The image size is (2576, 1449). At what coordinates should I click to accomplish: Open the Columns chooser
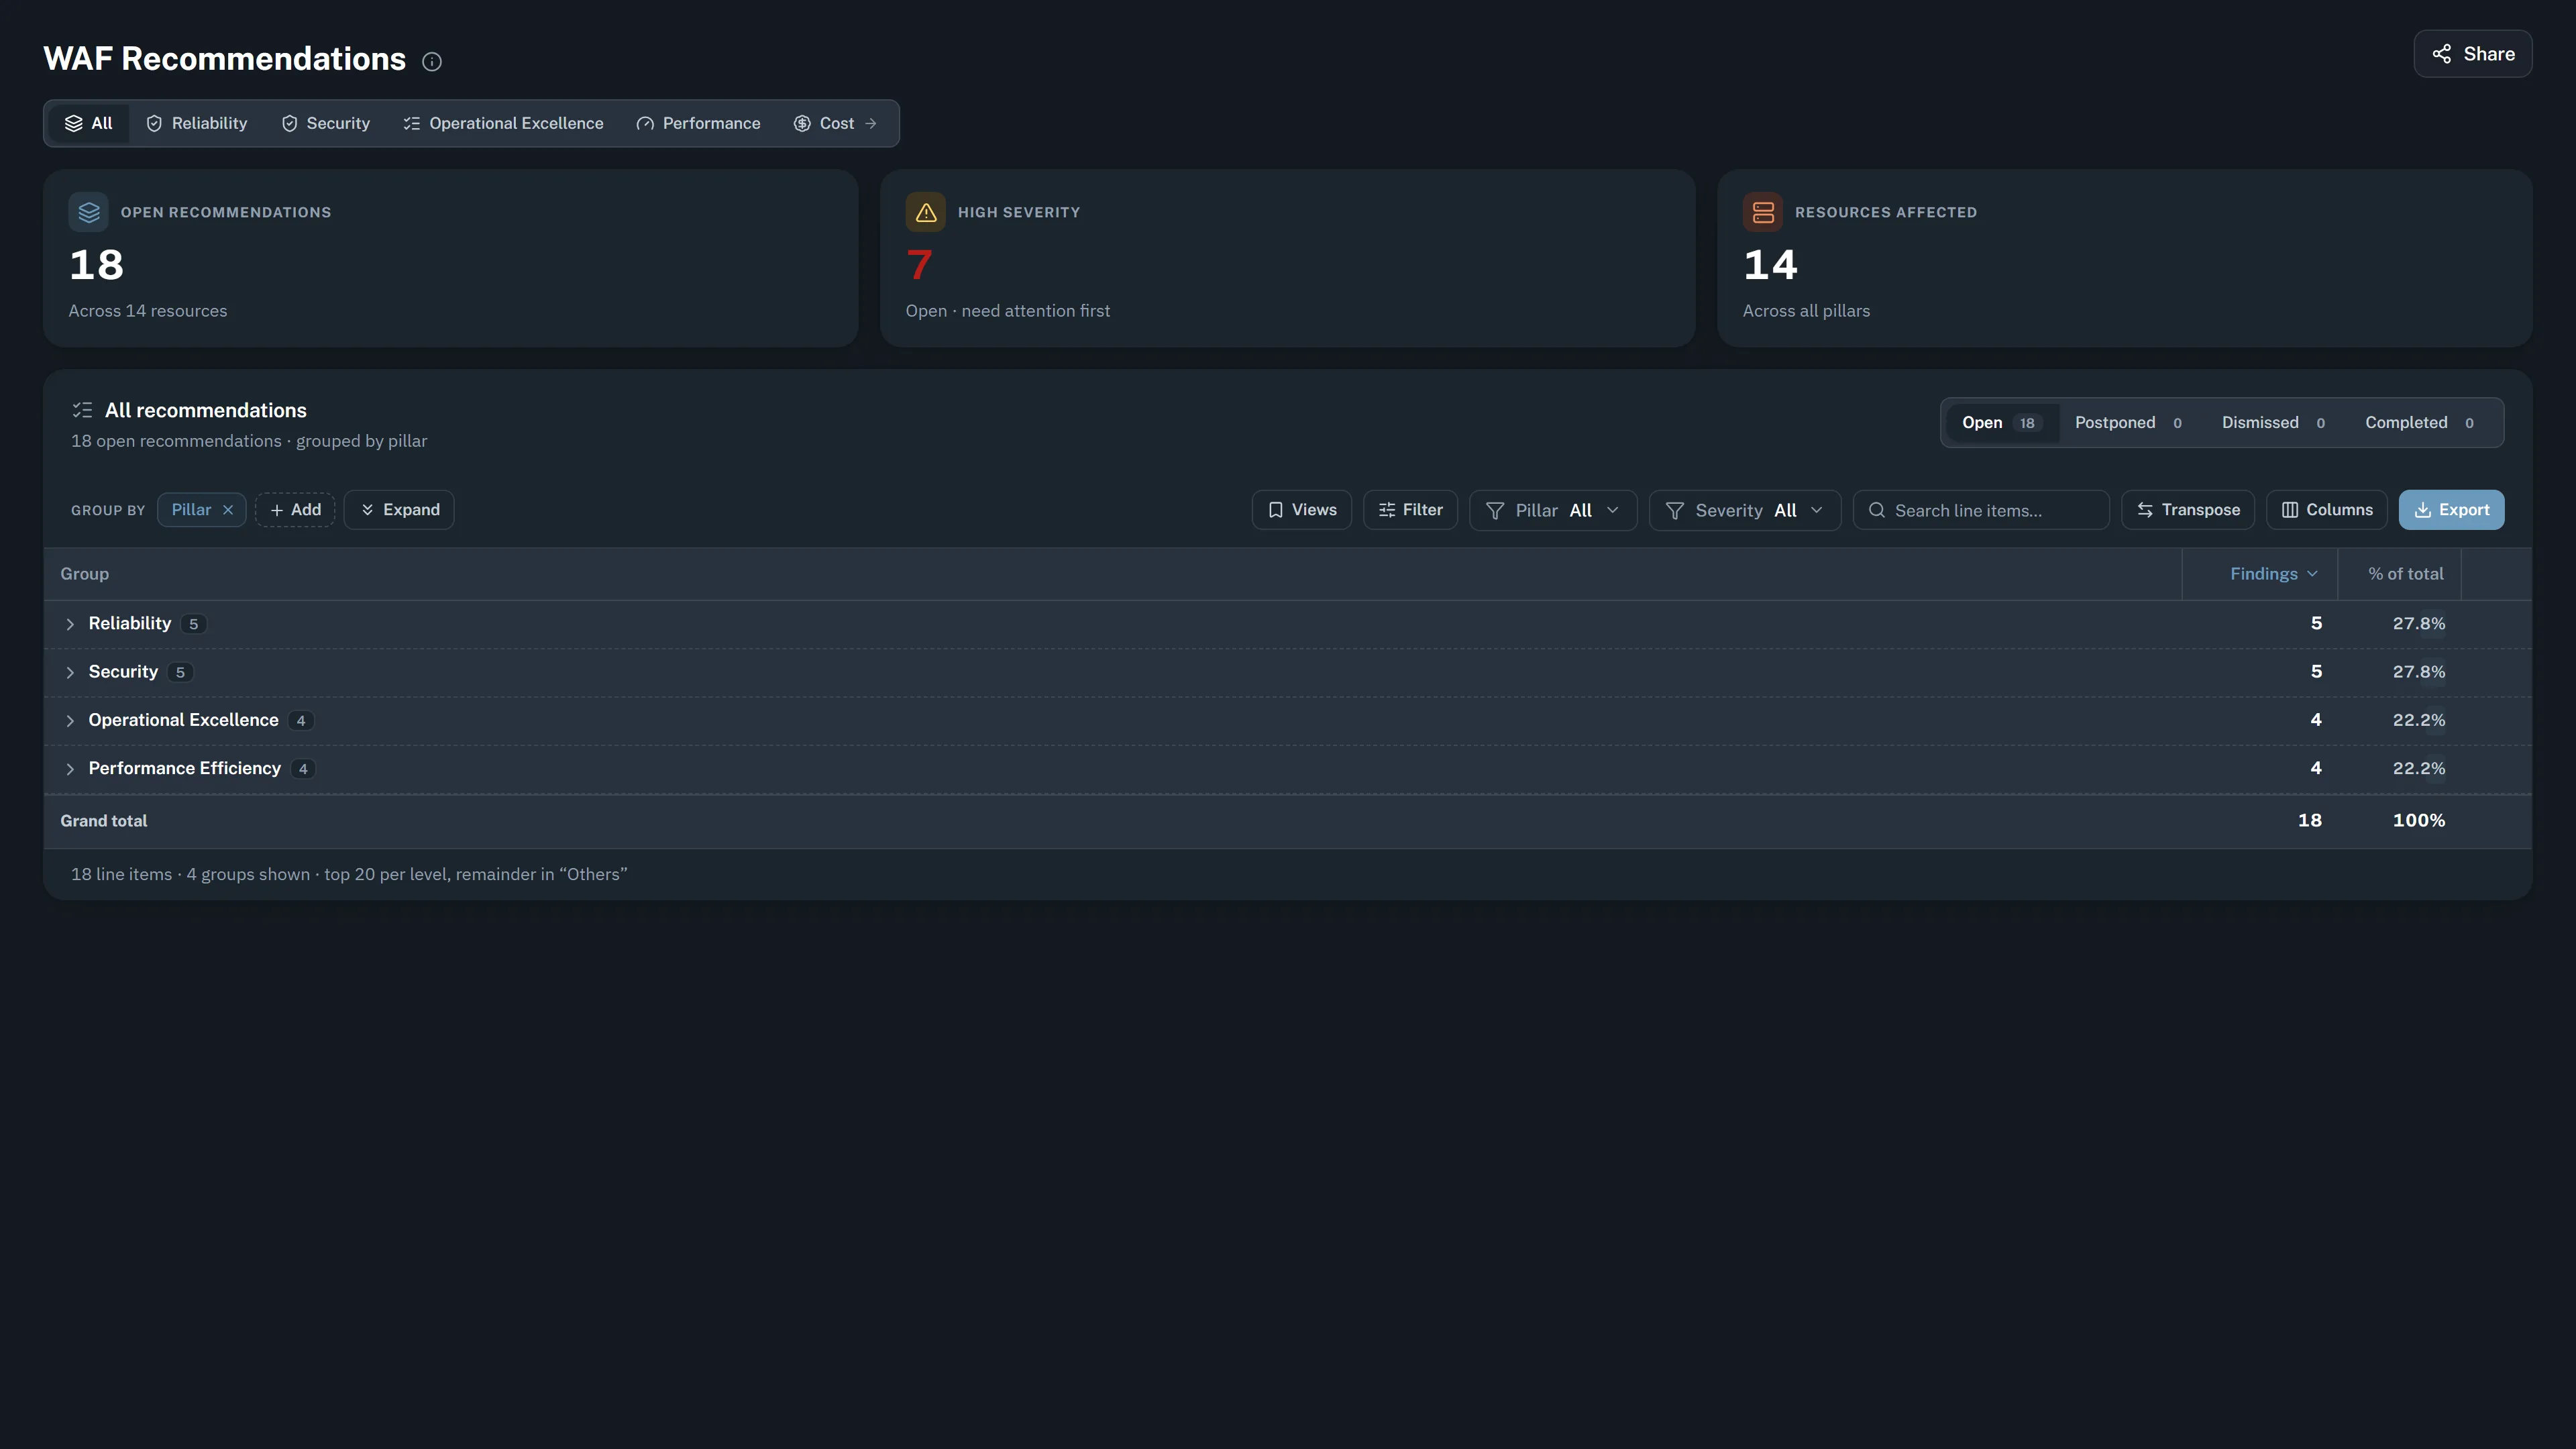coord(2327,510)
